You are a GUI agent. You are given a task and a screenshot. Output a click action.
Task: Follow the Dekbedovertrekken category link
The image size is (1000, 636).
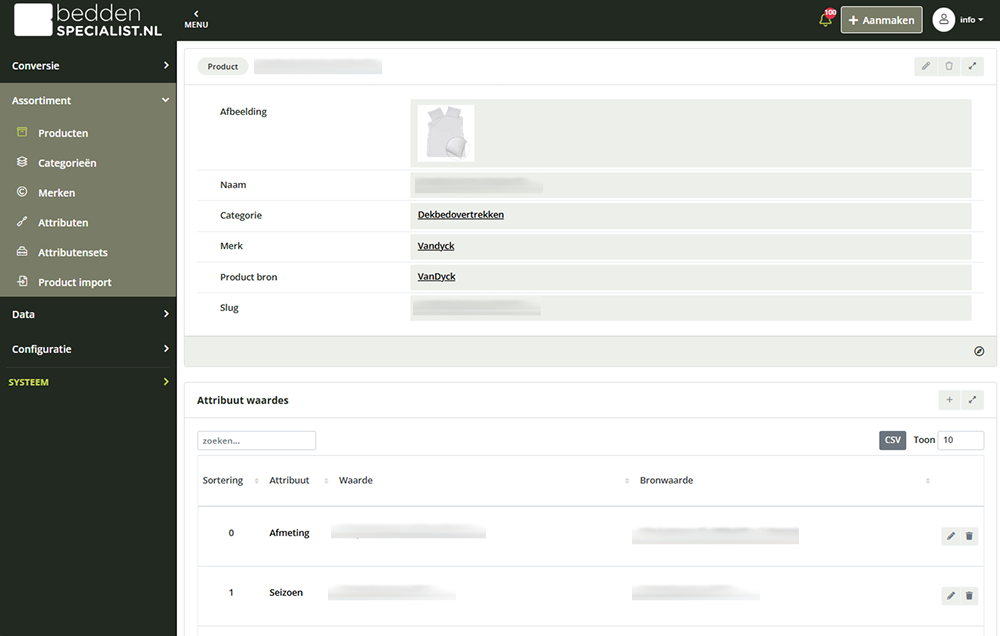click(x=460, y=215)
